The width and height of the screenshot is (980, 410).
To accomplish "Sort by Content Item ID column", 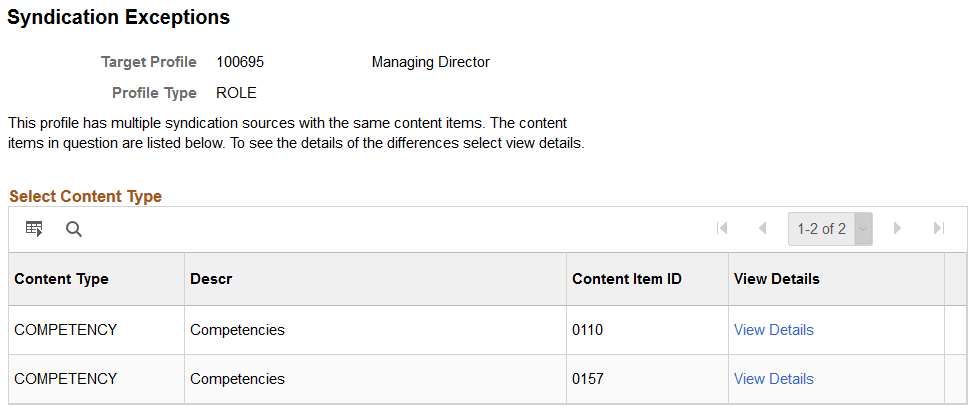I will [626, 279].
